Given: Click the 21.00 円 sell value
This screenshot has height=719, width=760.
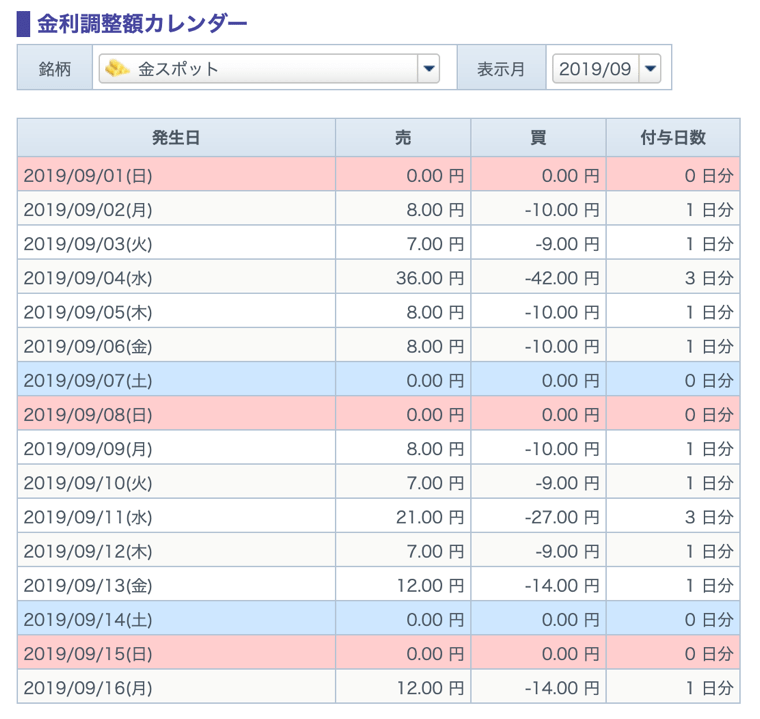Looking at the screenshot, I should 430,517.
